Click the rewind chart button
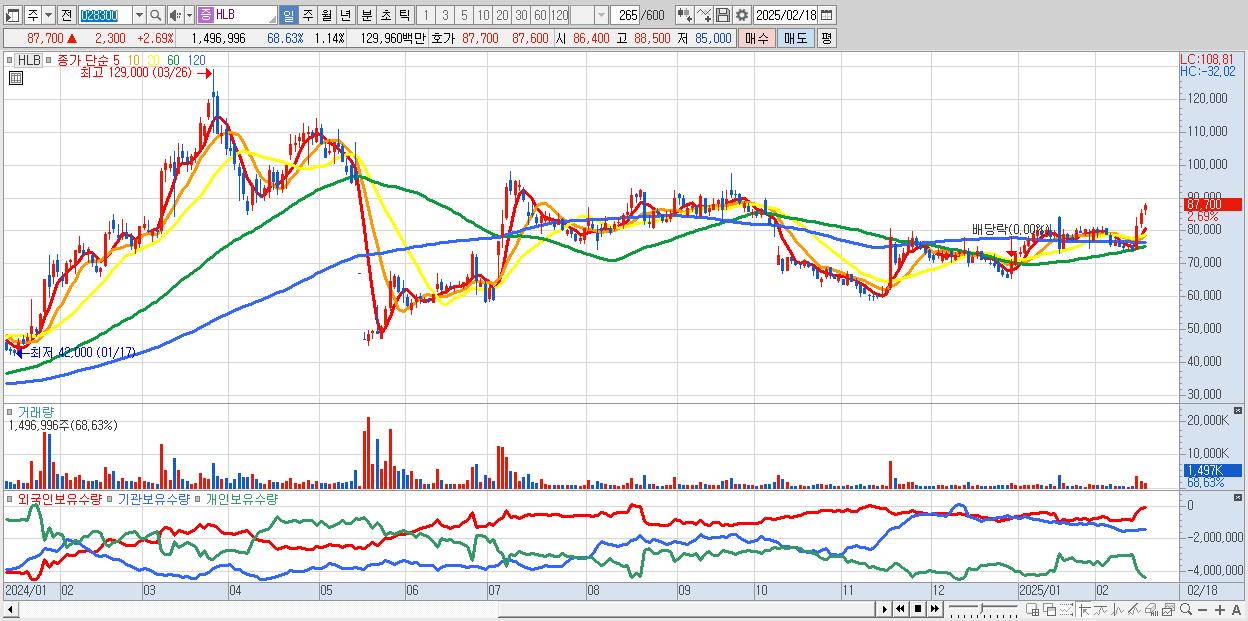The image size is (1248, 621). [900, 609]
